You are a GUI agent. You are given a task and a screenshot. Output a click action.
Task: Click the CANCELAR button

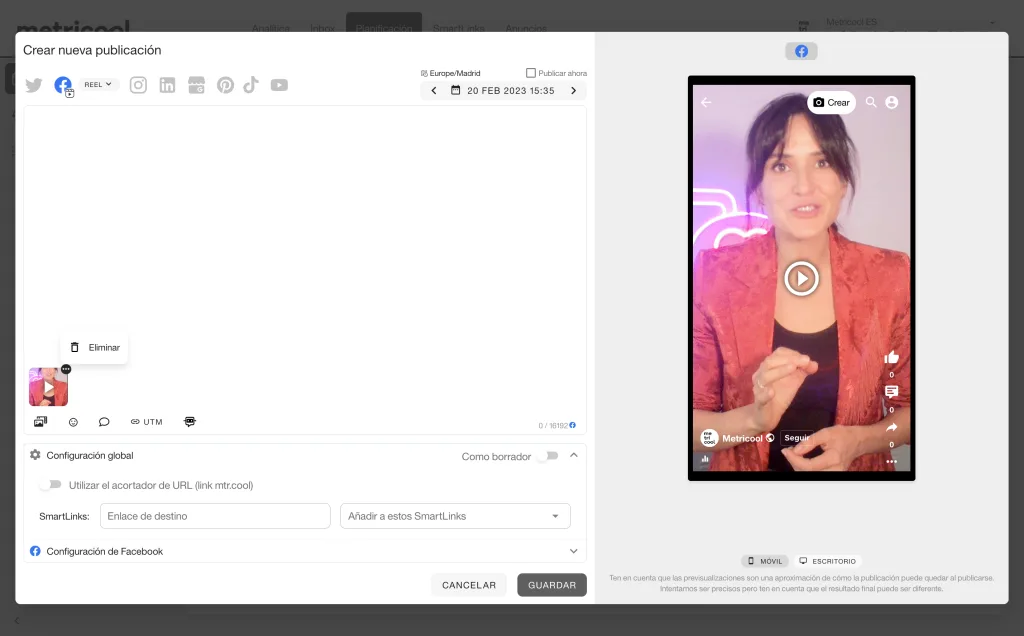[469, 585]
